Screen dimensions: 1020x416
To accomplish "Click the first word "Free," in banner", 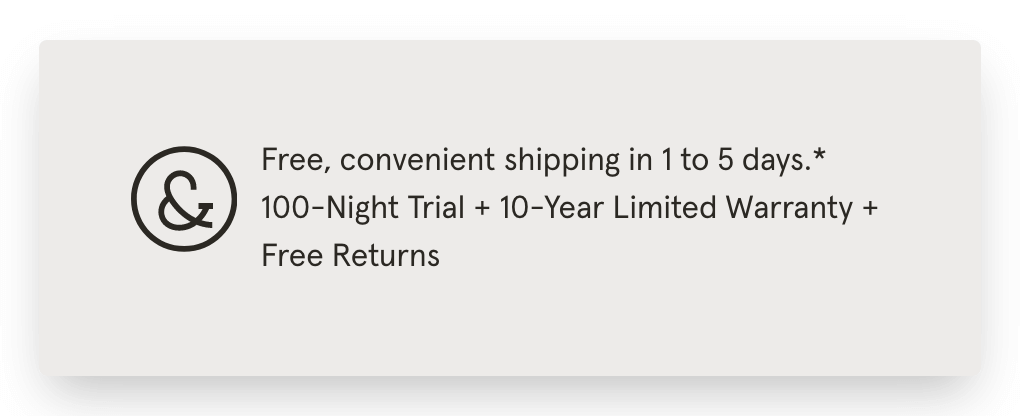I will pos(296,160).
